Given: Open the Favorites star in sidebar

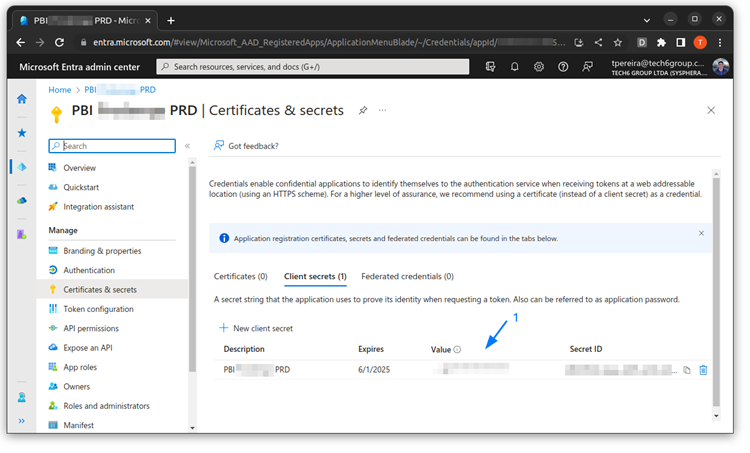Looking at the screenshot, I should point(22,133).
